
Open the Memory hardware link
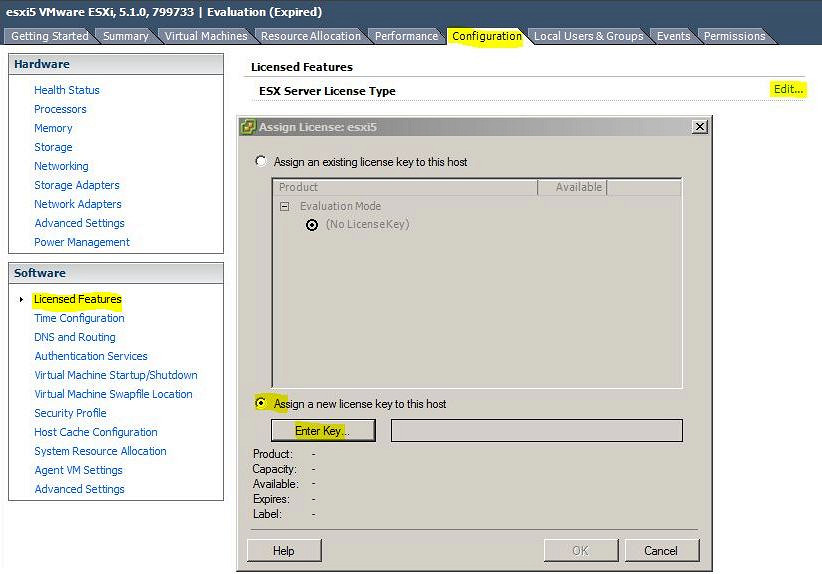point(53,128)
